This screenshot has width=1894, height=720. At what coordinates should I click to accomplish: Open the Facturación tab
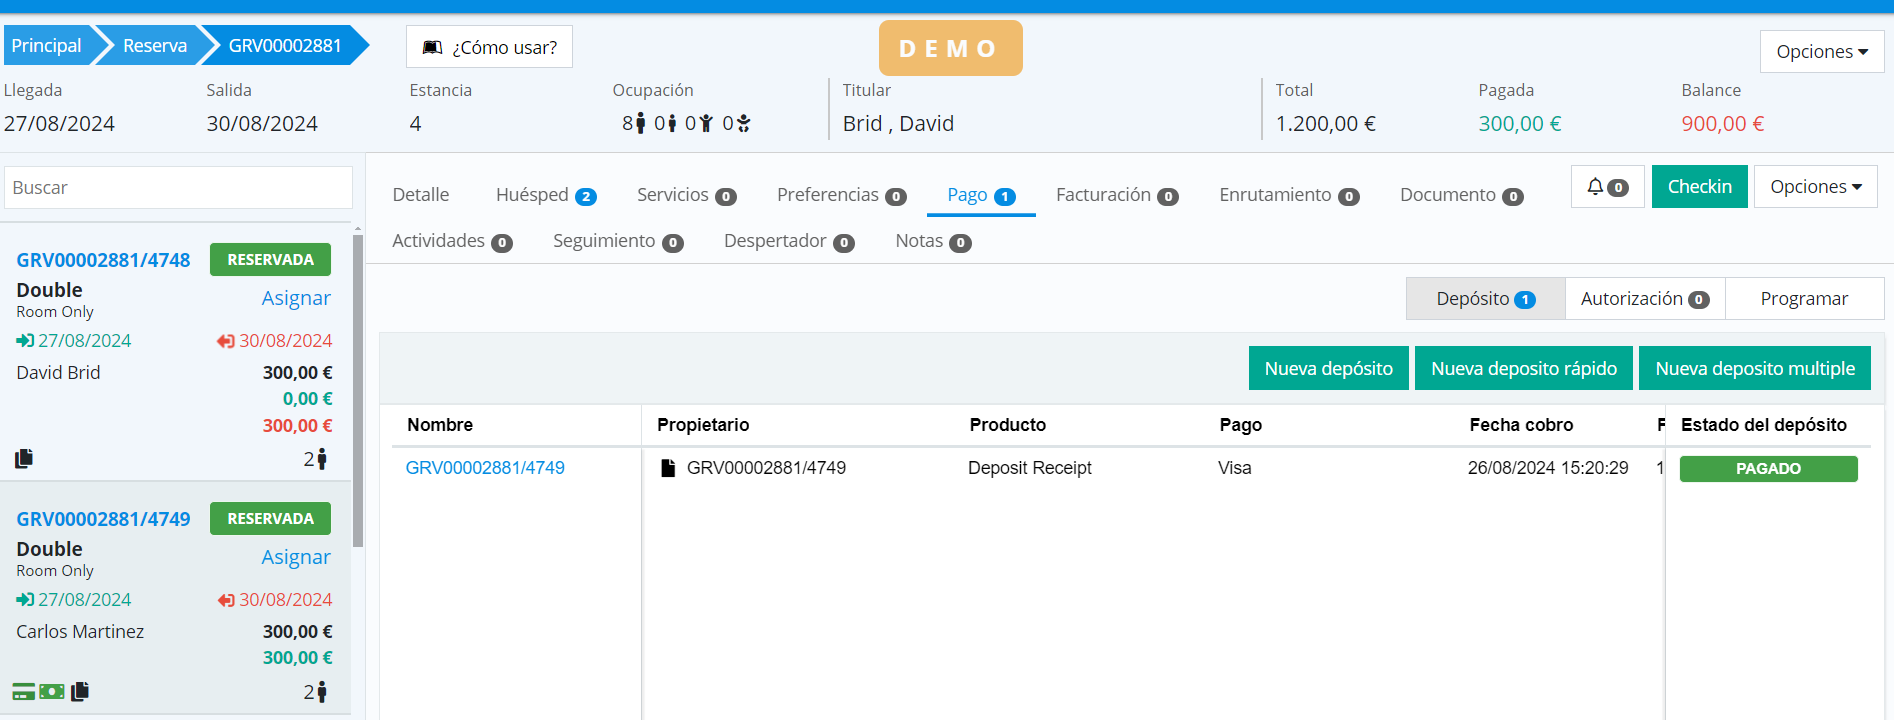[1116, 195]
